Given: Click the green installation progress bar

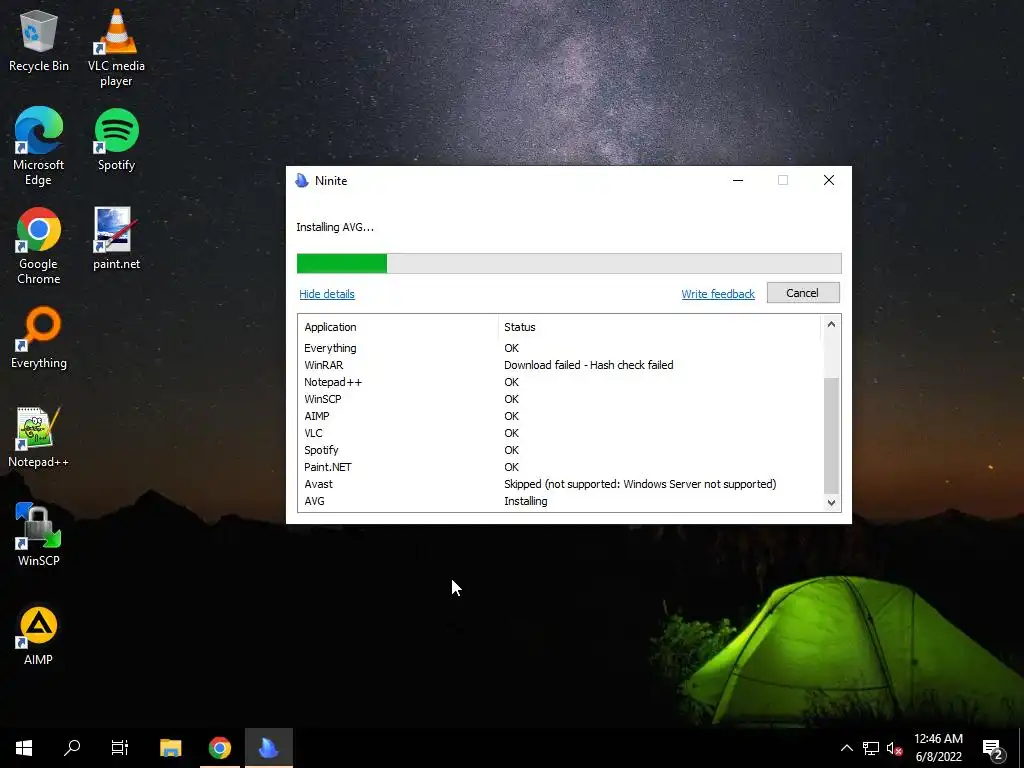Looking at the screenshot, I should click(342, 263).
